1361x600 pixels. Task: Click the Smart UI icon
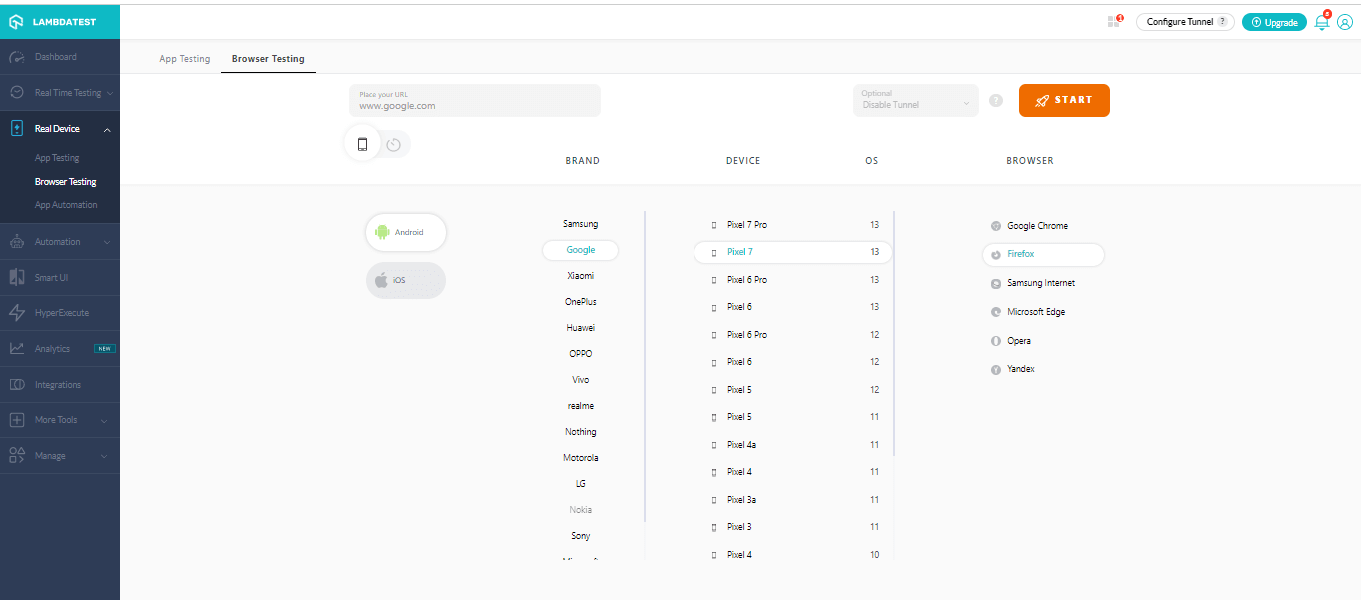[x=16, y=277]
